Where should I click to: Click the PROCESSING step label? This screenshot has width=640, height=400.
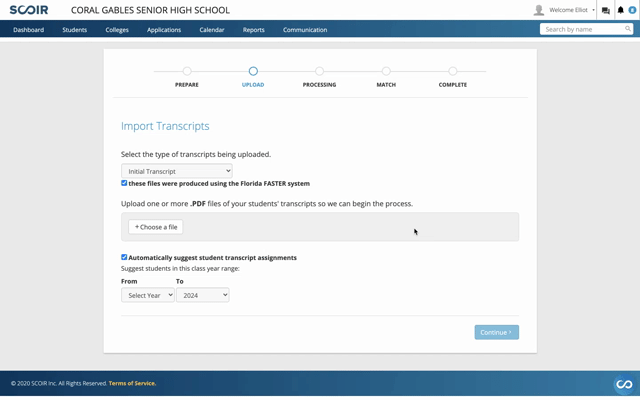[x=320, y=84]
